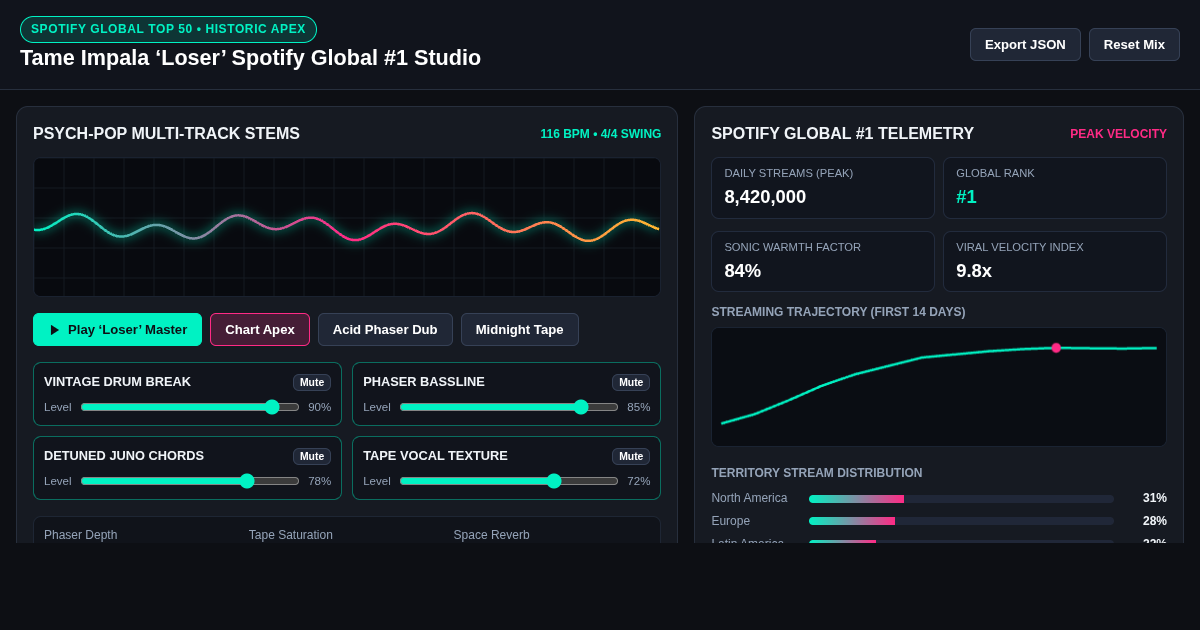Click the 78% Juno chords level value
The height and width of the screenshot is (630, 1200).
(319, 481)
